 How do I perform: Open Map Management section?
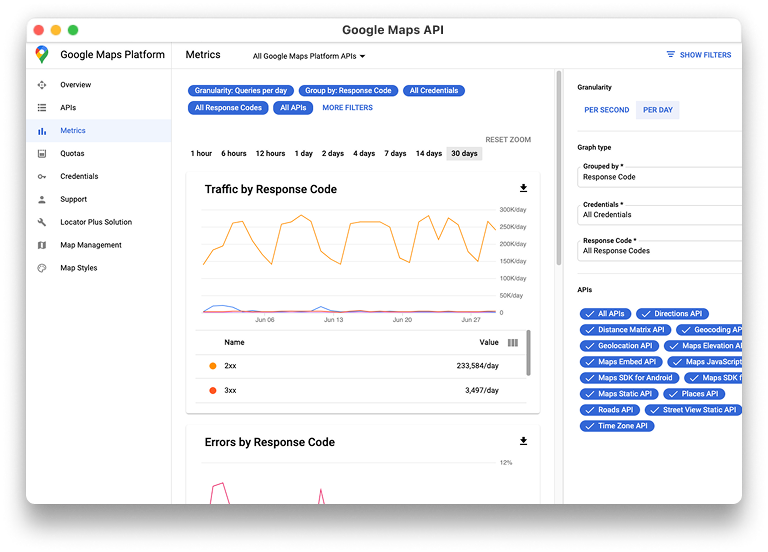91,245
